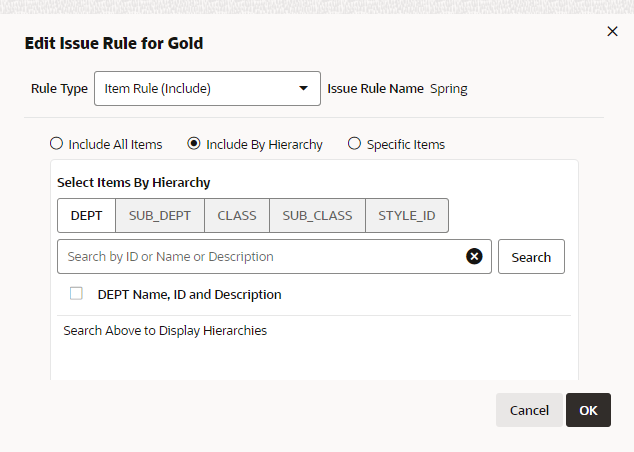This screenshot has height=452, width=634.
Task: Open the SUB_DEPT hierarchy tab
Action: point(160,215)
